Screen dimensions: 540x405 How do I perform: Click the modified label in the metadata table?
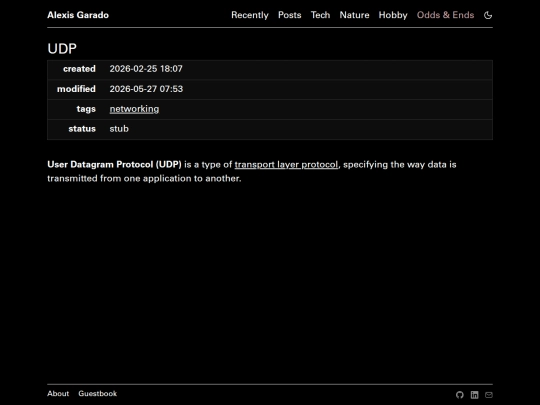click(76, 89)
